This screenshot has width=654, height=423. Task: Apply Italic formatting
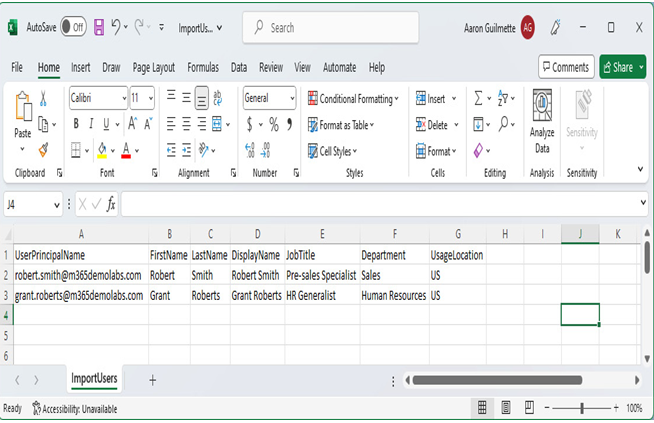[91, 124]
